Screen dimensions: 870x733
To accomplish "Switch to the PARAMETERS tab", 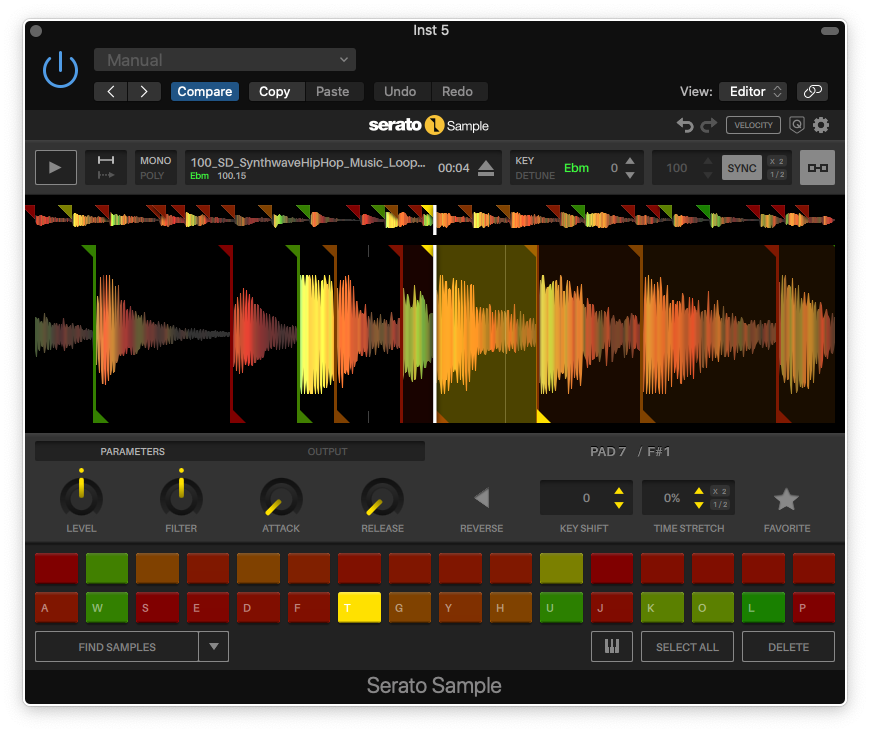I will pos(132,452).
